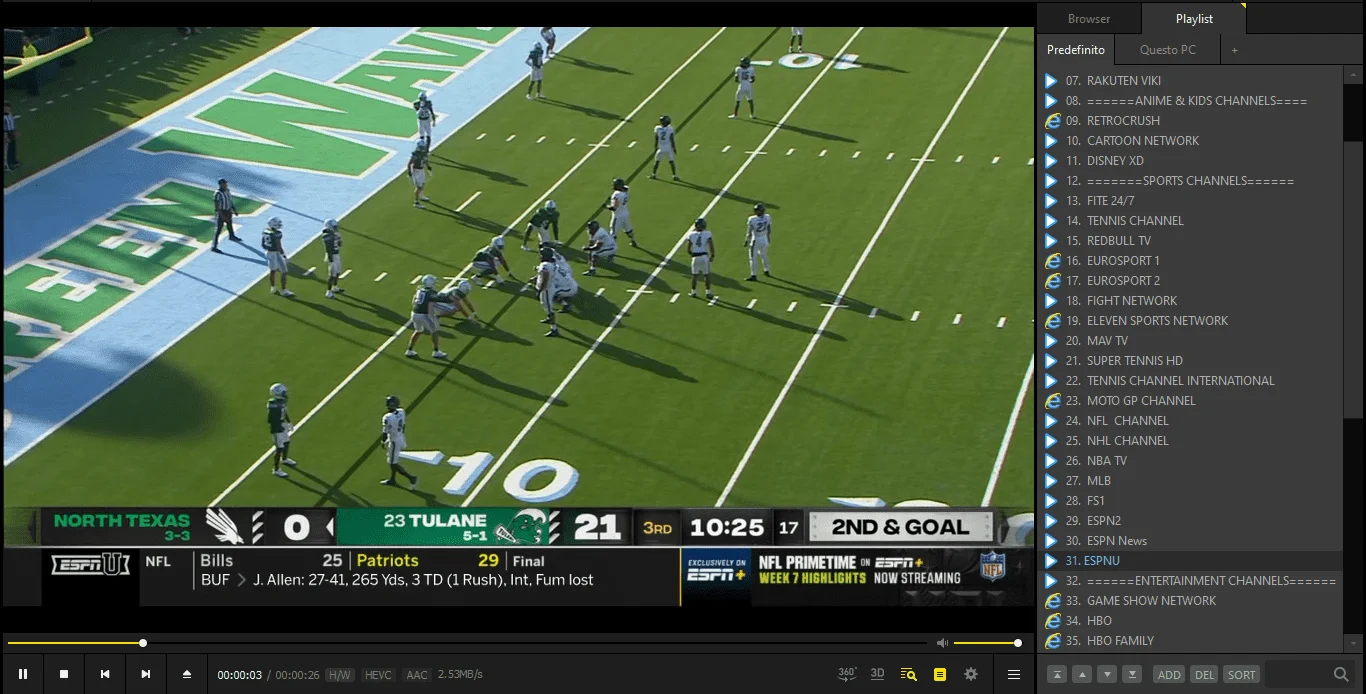Stop the video playback

(x=64, y=674)
